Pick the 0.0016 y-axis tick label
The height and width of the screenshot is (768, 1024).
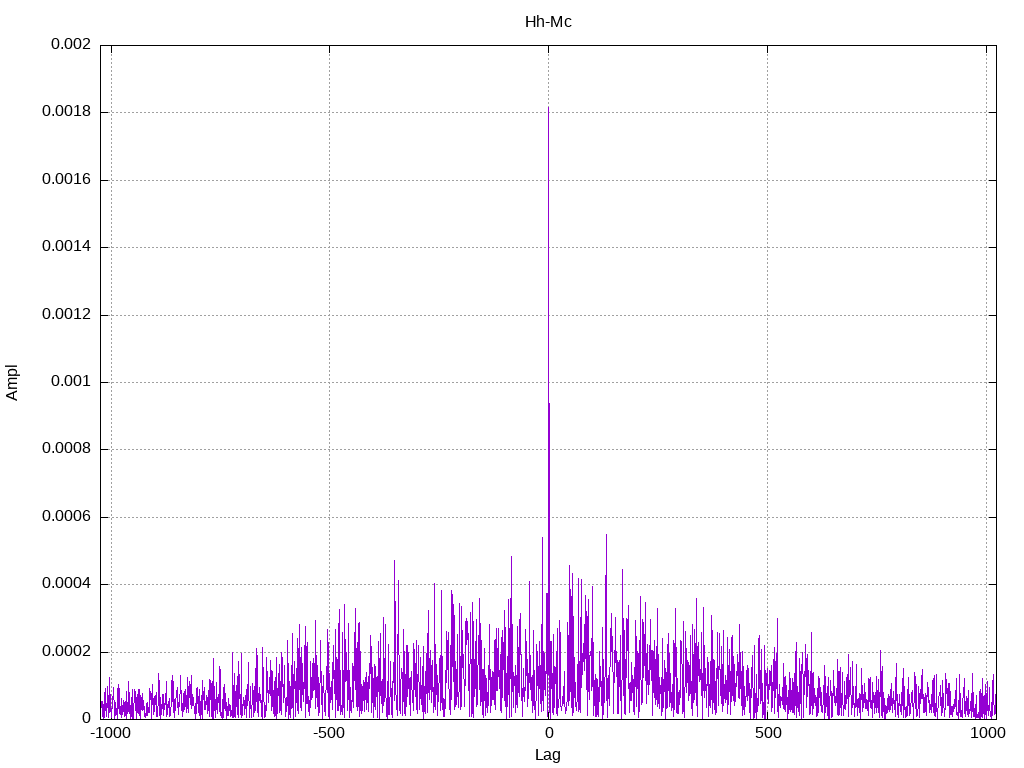pyautogui.click(x=66, y=180)
